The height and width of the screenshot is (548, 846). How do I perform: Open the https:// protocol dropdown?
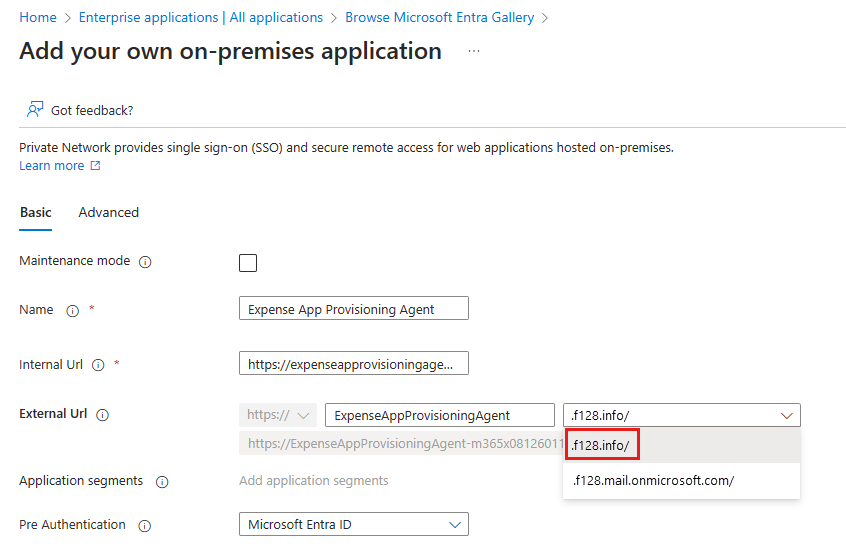point(278,415)
